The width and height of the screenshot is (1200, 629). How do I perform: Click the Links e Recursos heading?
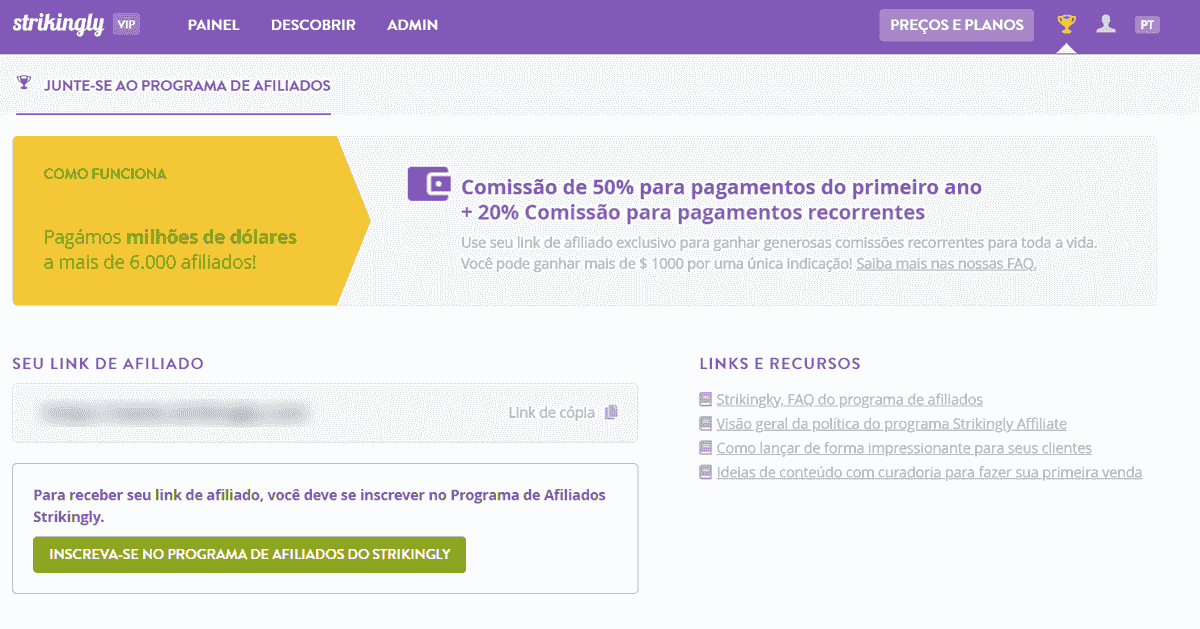(780, 363)
